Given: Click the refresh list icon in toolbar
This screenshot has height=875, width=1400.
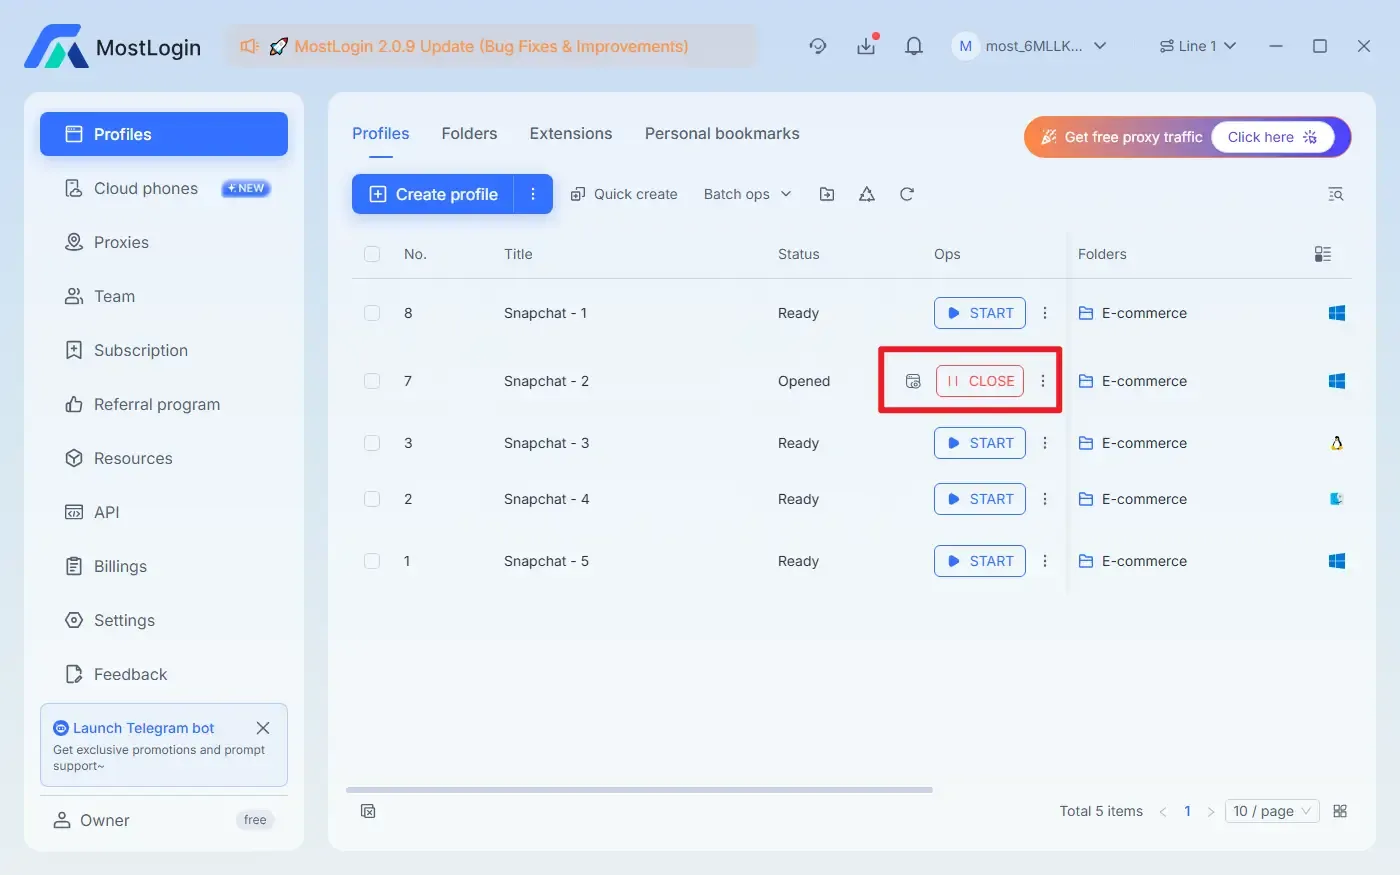Looking at the screenshot, I should pos(907,194).
